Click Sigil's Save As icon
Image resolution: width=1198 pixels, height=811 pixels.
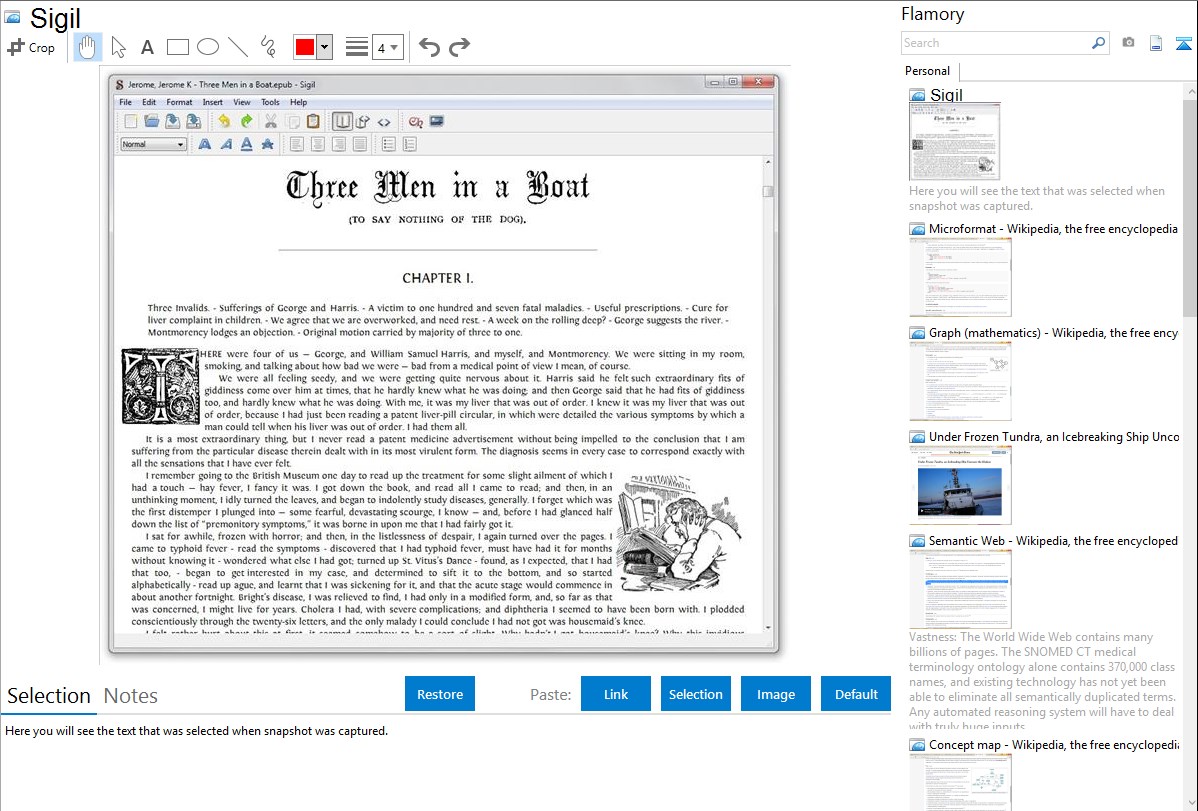coord(193,122)
